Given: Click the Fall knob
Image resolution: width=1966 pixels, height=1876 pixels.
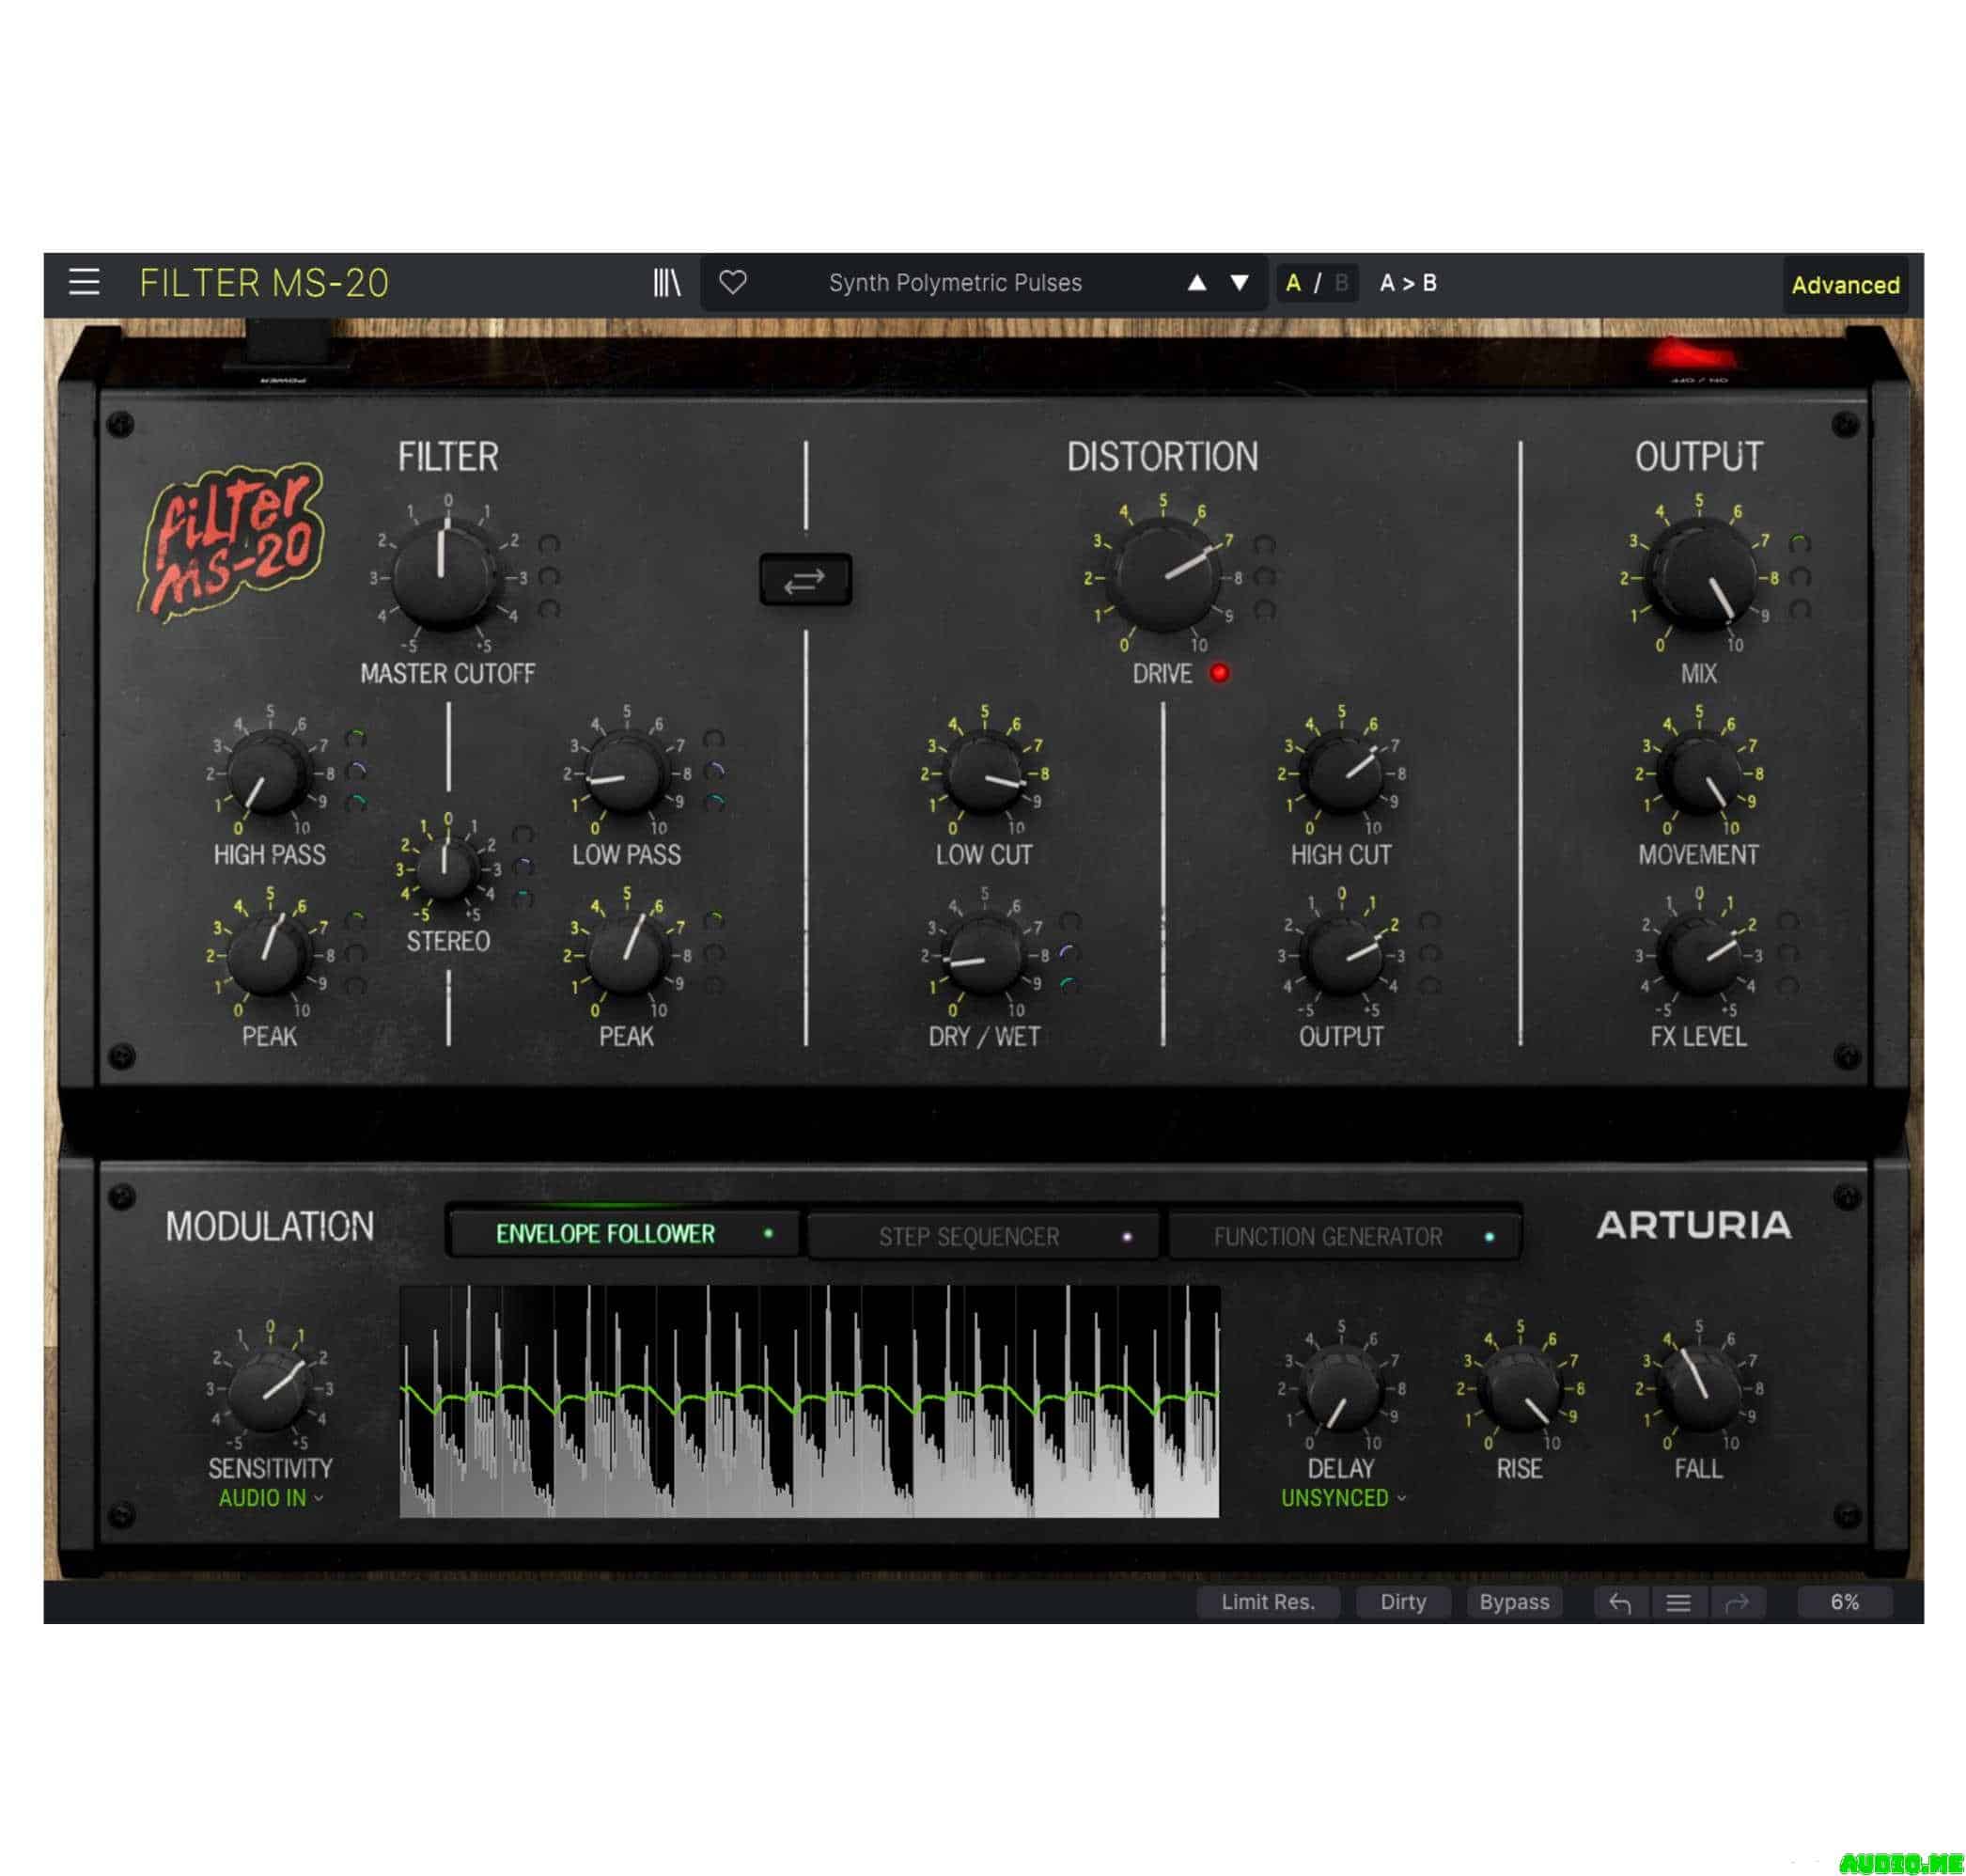Looking at the screenshot, I should point(1698,1388).
